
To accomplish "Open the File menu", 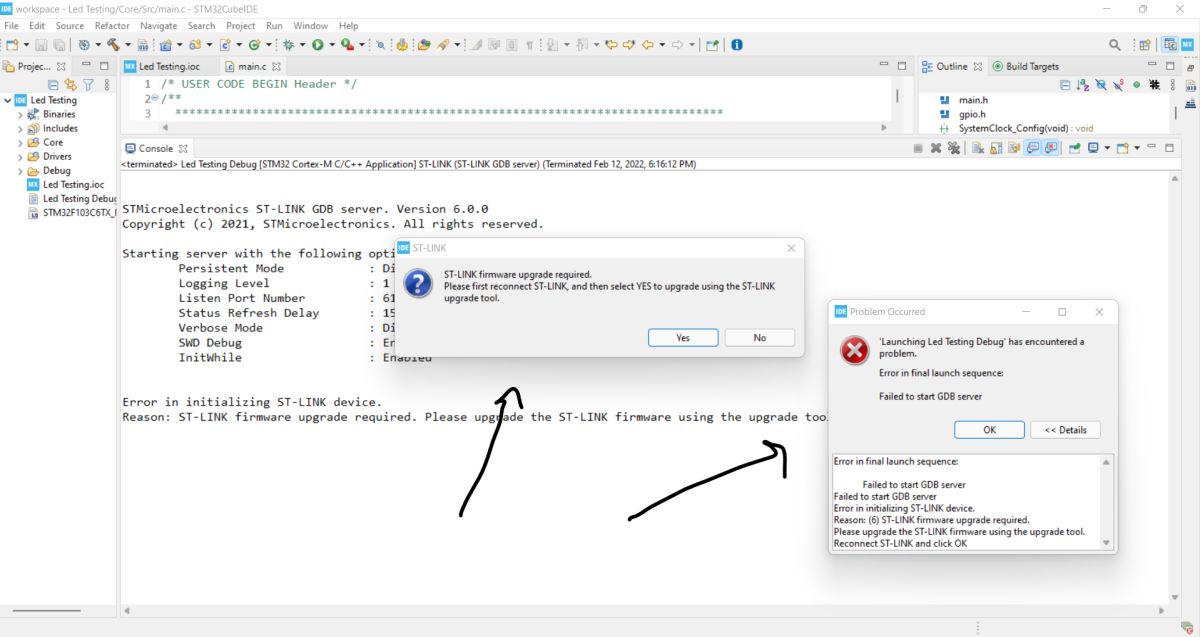I will click(x=11, y=25).
